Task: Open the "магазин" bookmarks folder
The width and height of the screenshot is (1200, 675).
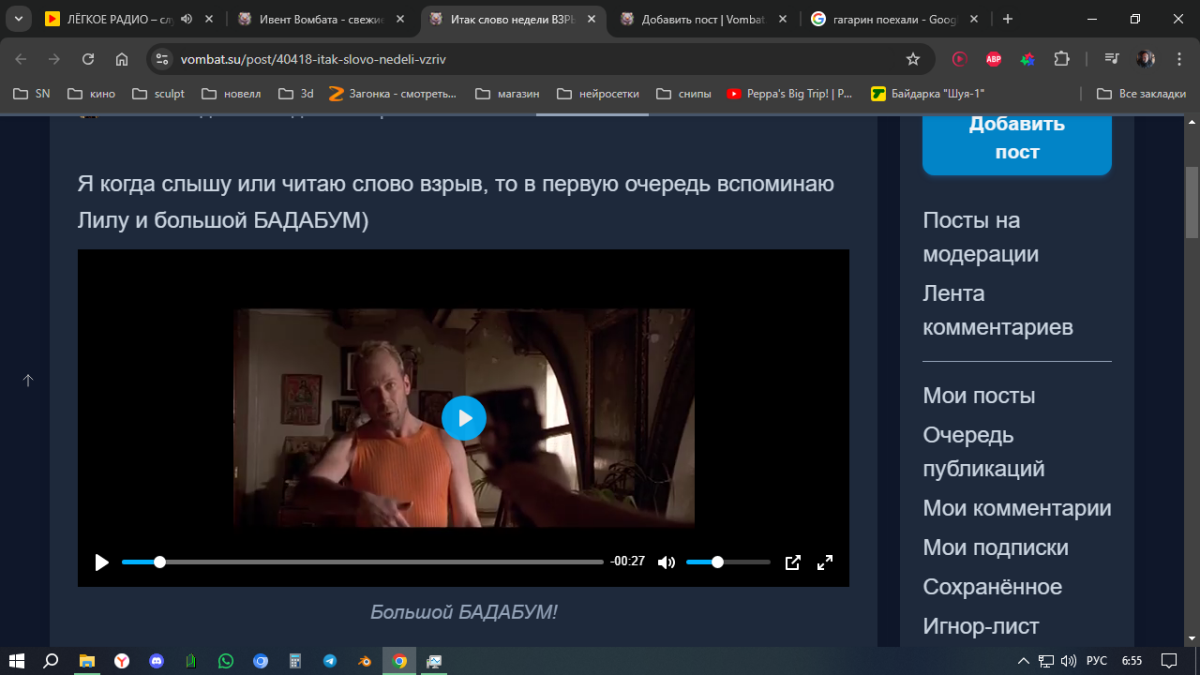Action: pos(507,94)
